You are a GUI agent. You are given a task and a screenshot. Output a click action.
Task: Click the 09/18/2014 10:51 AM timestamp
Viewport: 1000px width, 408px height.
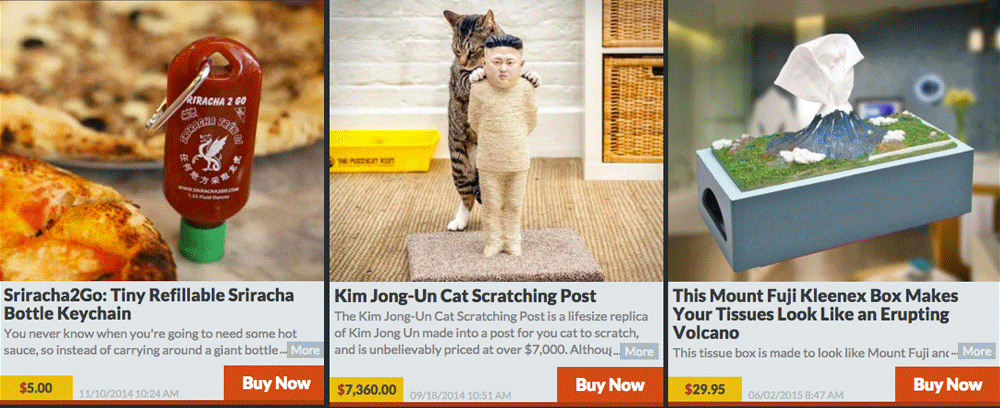point(462,395)
